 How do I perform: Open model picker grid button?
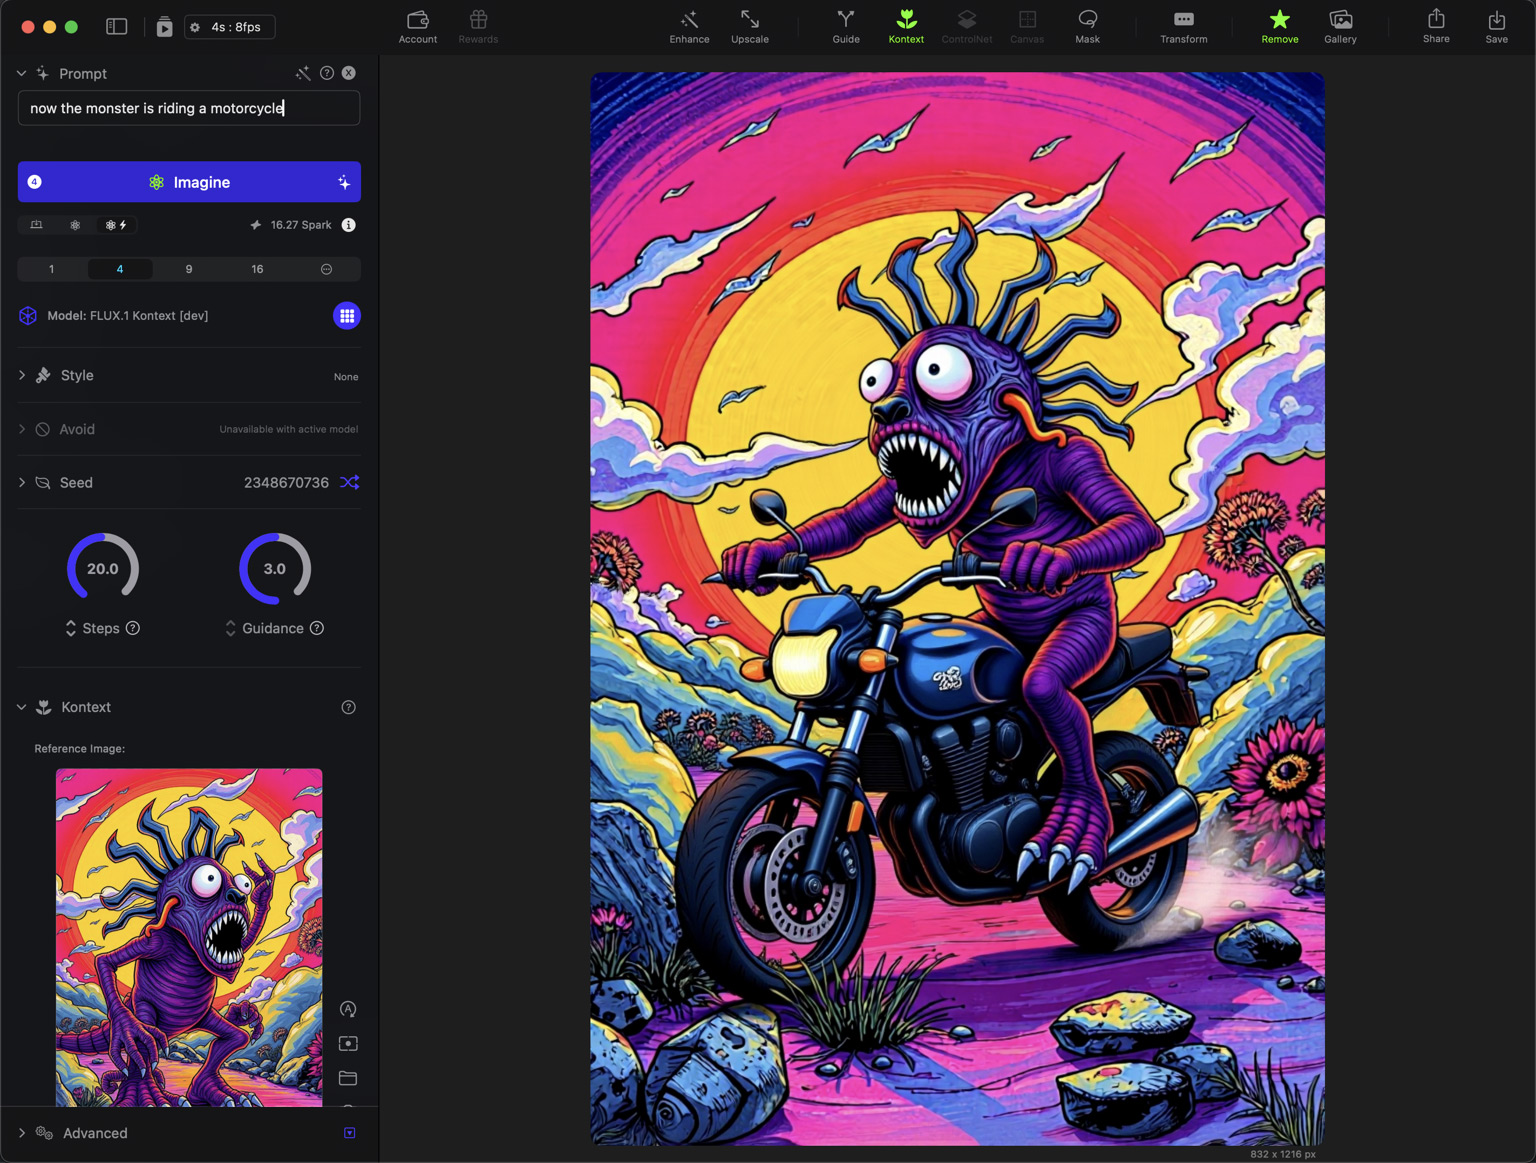[x=346, y=316]
